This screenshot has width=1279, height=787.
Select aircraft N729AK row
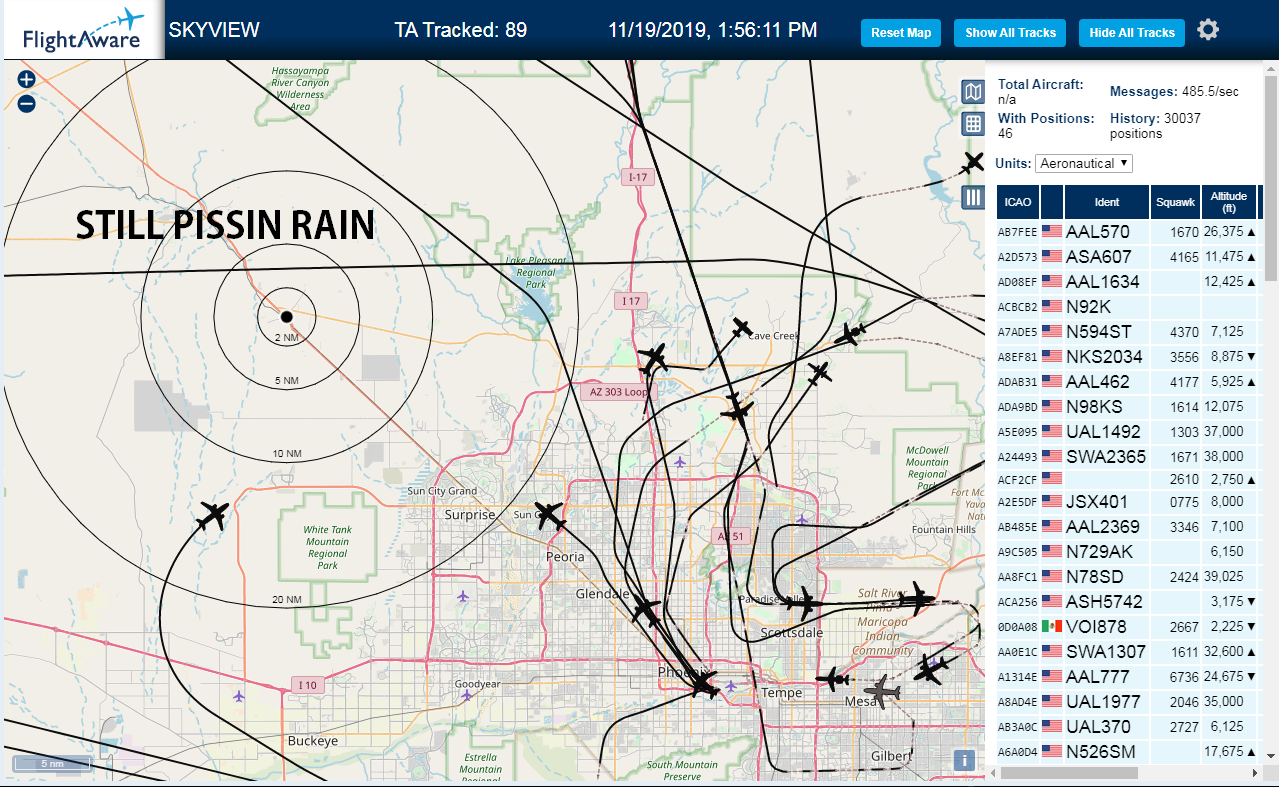[1128, 551]
